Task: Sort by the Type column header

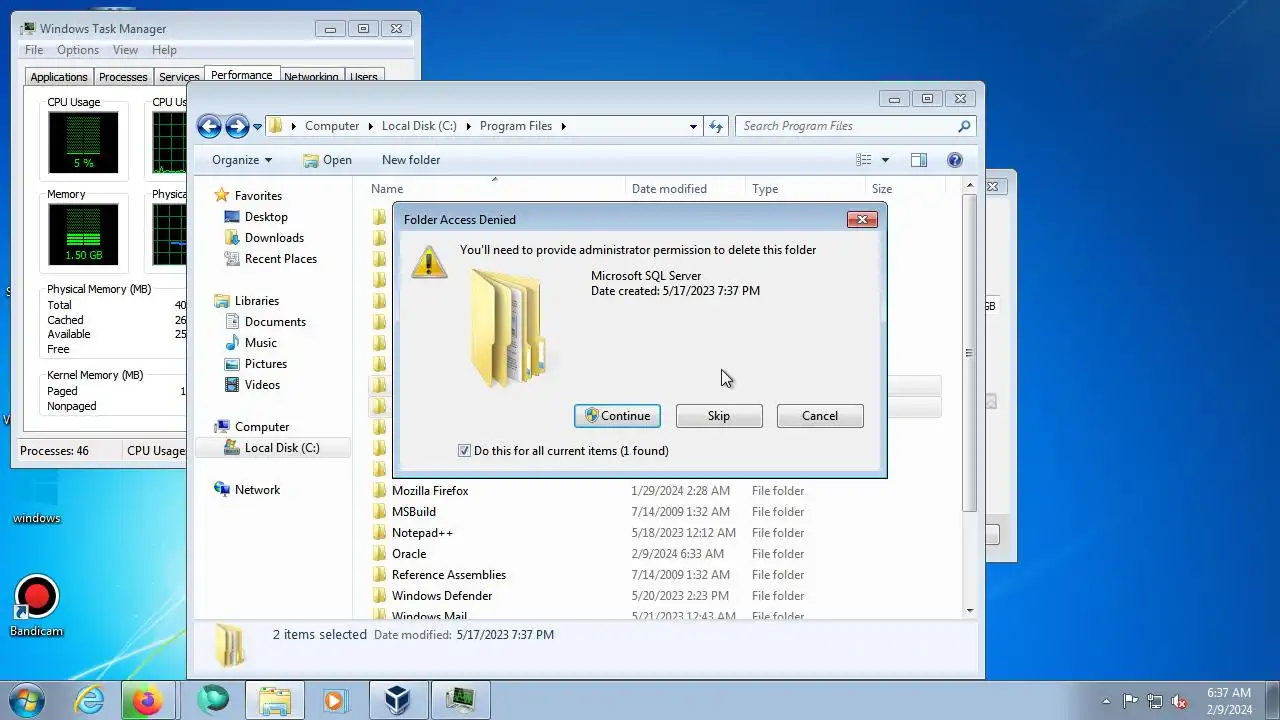Action: 765,189
